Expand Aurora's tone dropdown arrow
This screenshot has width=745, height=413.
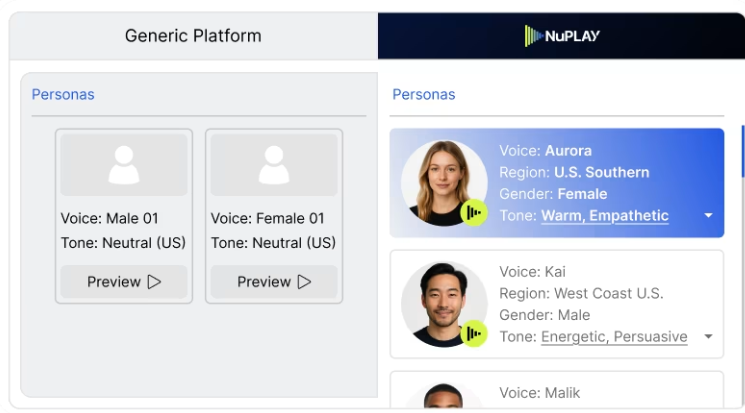[x=708, y=216]
